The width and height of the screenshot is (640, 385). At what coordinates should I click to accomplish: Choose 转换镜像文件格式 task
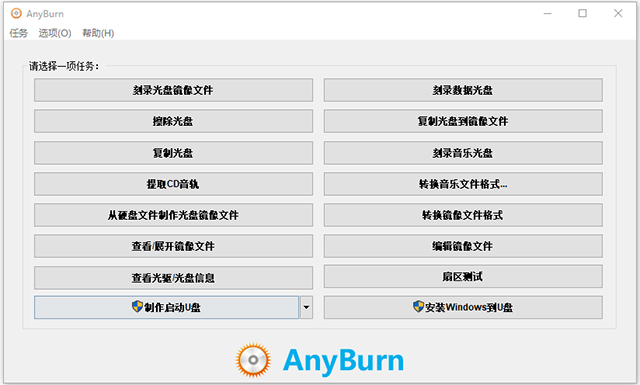pyautogui.click(x=463, y=215)
